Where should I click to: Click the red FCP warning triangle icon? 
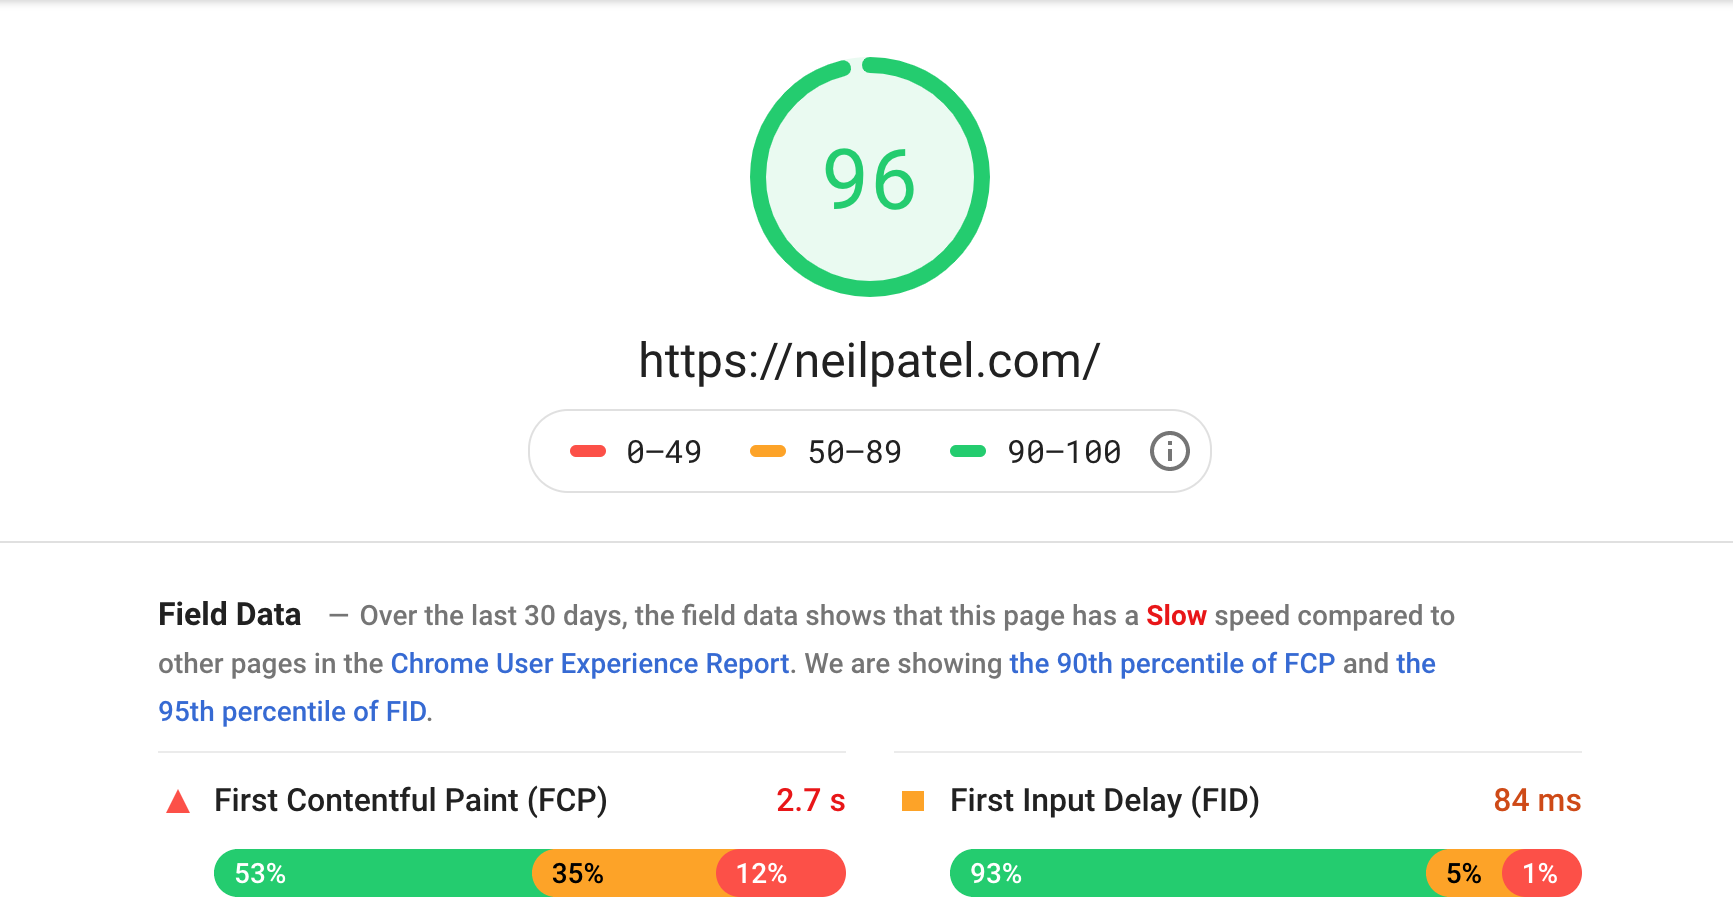coord(178,801)
